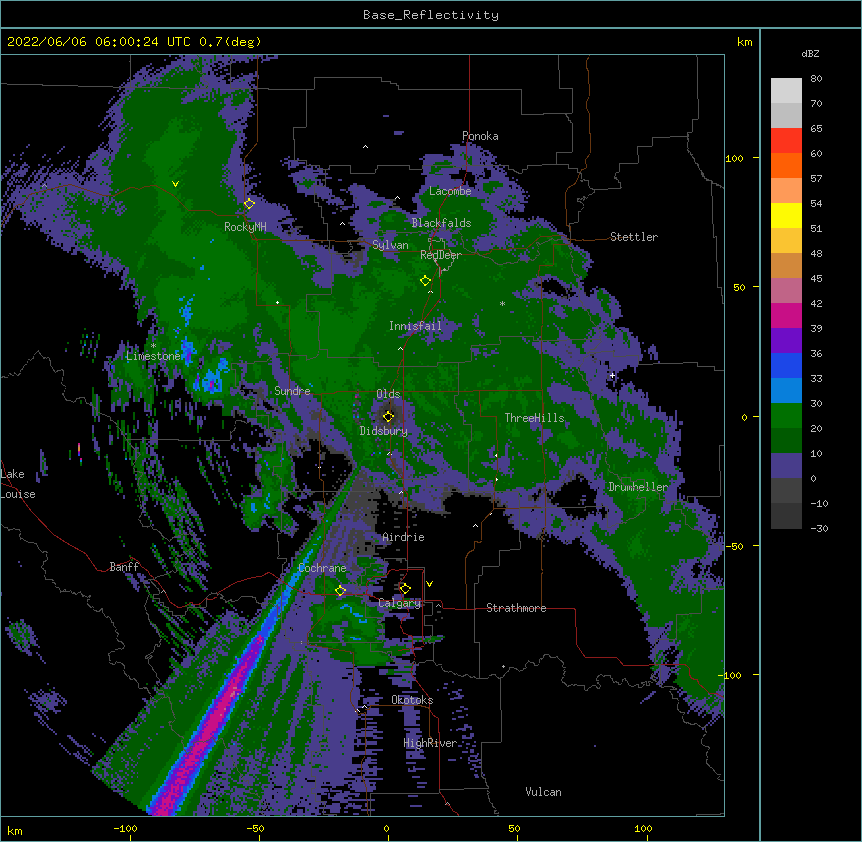Click the Okotoks label
Image resolution: width=862 pixels, height=842 pixels.
(x=412, y=700)
